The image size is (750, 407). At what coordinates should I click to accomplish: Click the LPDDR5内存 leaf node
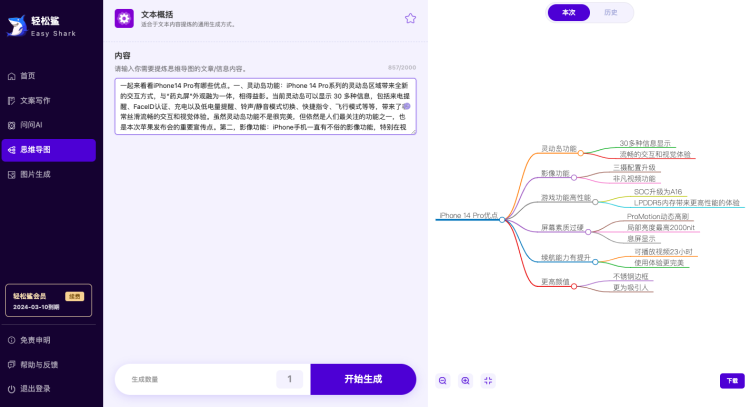[x=686, y=203]
